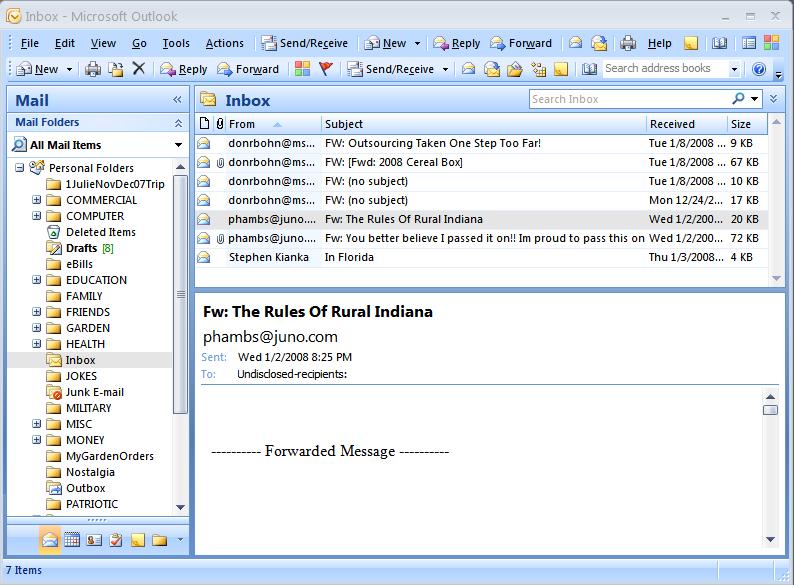Click the Categorize colored squares icon in second toolbar
Image resolution: width=794 pixels, height=585 pixels.
coord(302,68)
